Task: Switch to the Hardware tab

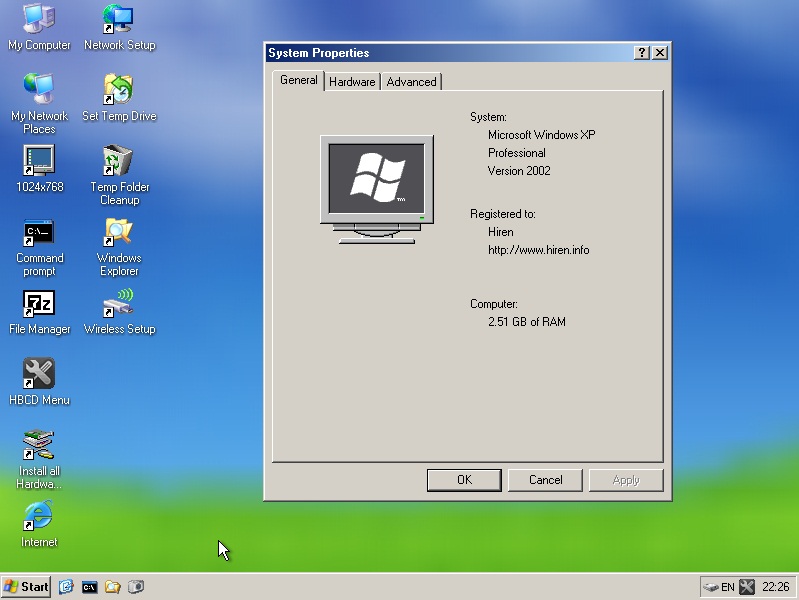Action: pos(352,82)
